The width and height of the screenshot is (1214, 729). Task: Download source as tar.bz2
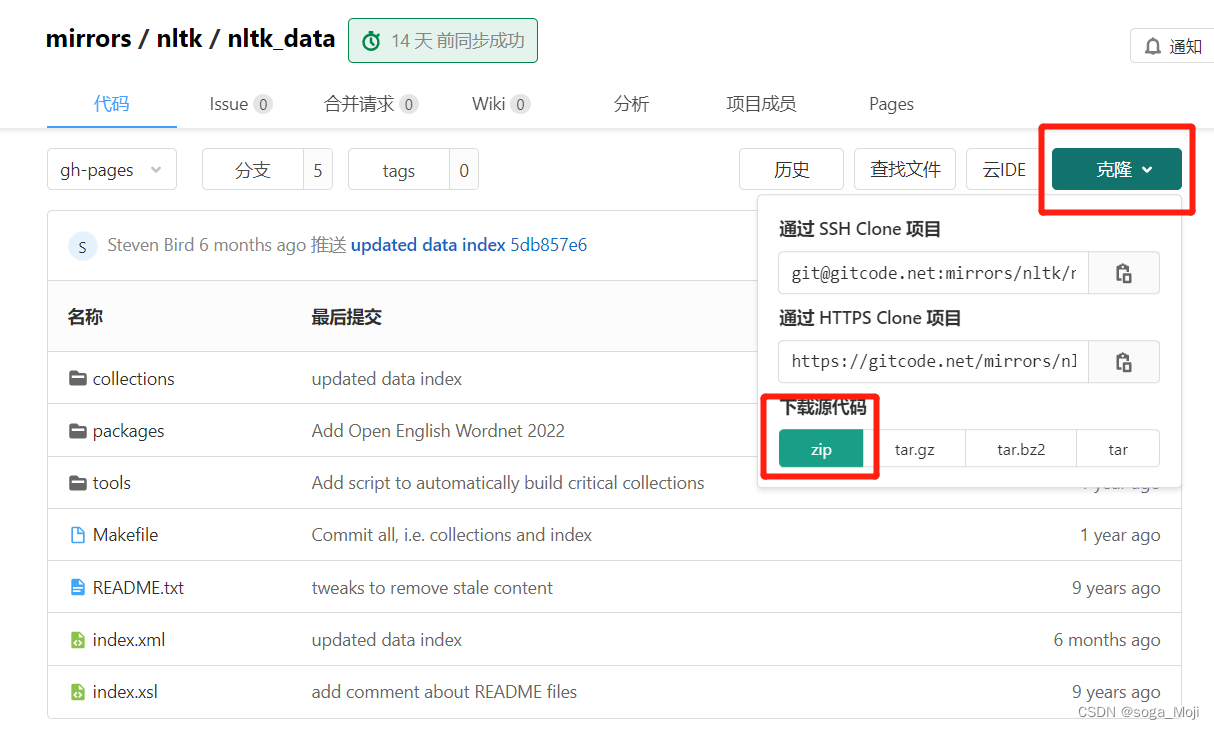point(1021,449)
